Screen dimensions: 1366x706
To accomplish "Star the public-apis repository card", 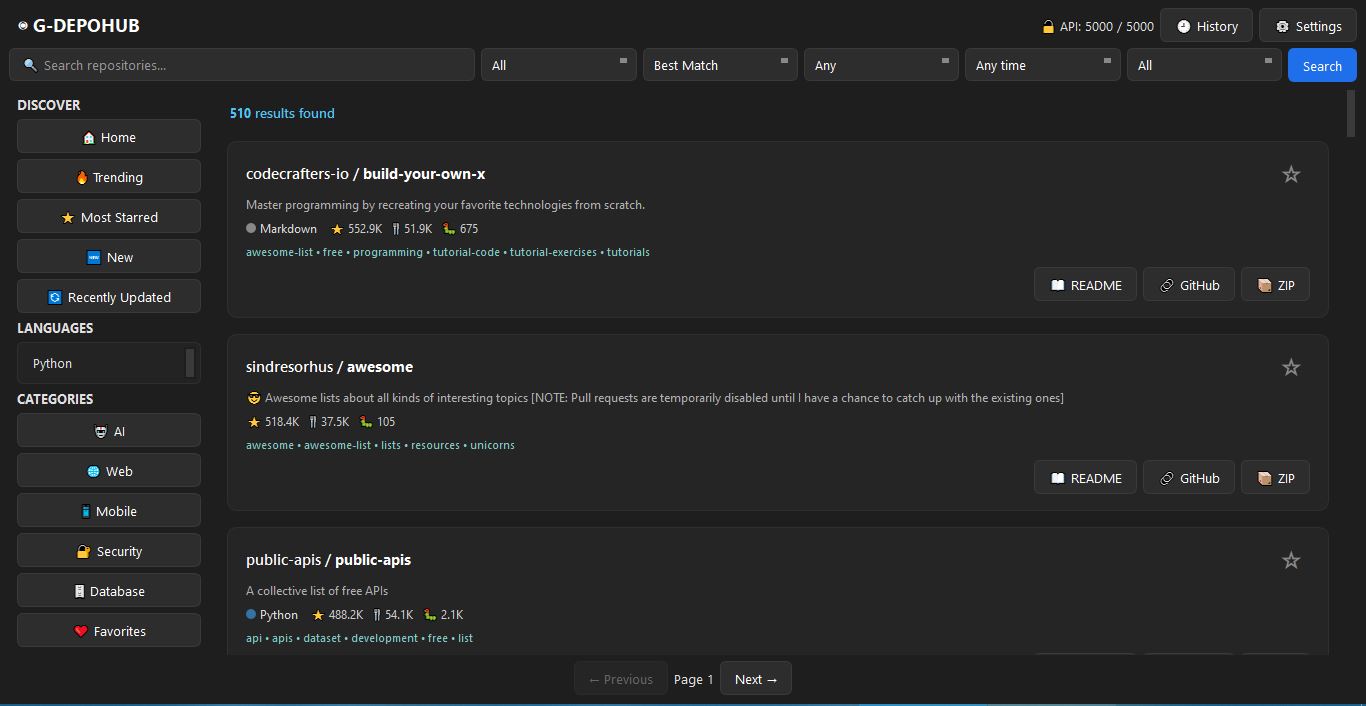I will (x=1291, y=561).
